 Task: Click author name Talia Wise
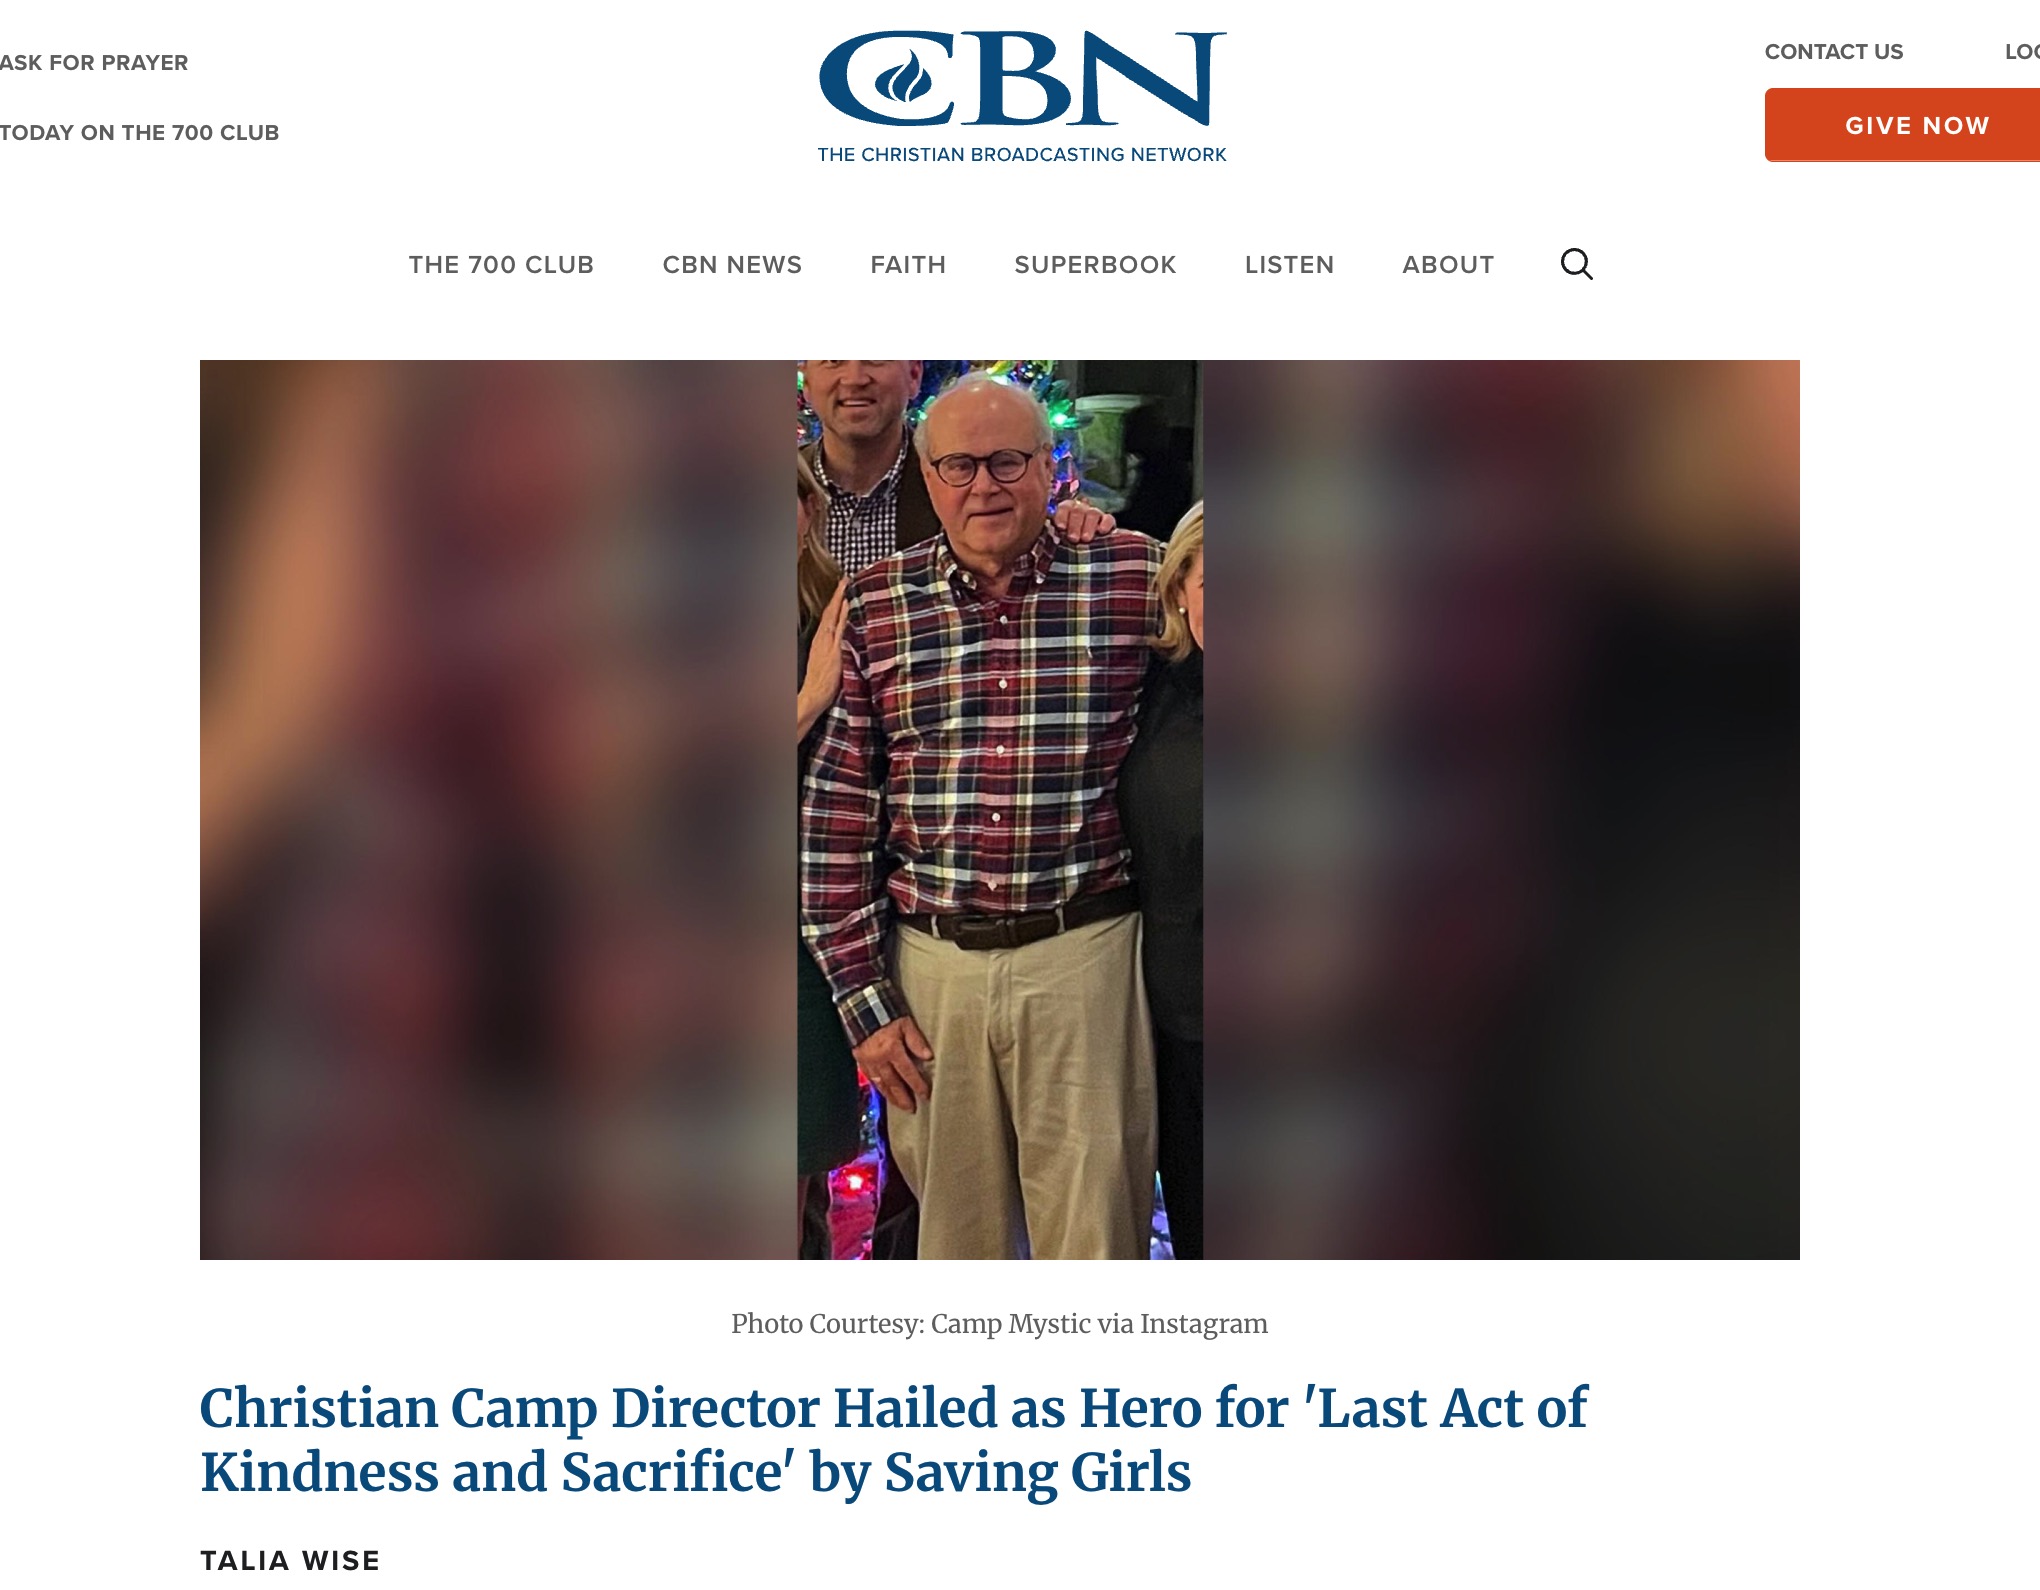[x=290, y=1561]
